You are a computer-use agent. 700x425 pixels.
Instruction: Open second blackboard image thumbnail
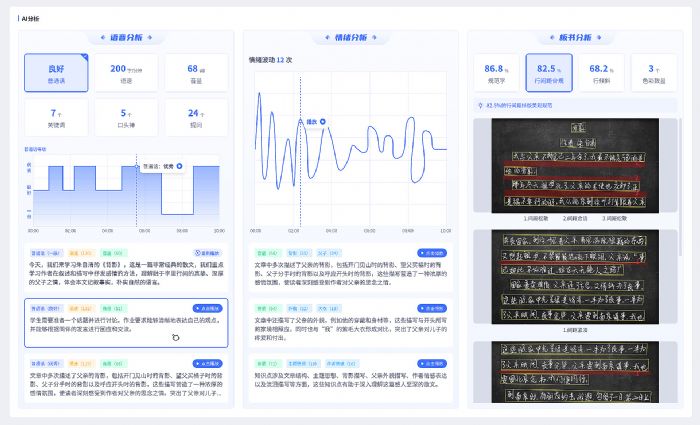click(x=575, y=277)
